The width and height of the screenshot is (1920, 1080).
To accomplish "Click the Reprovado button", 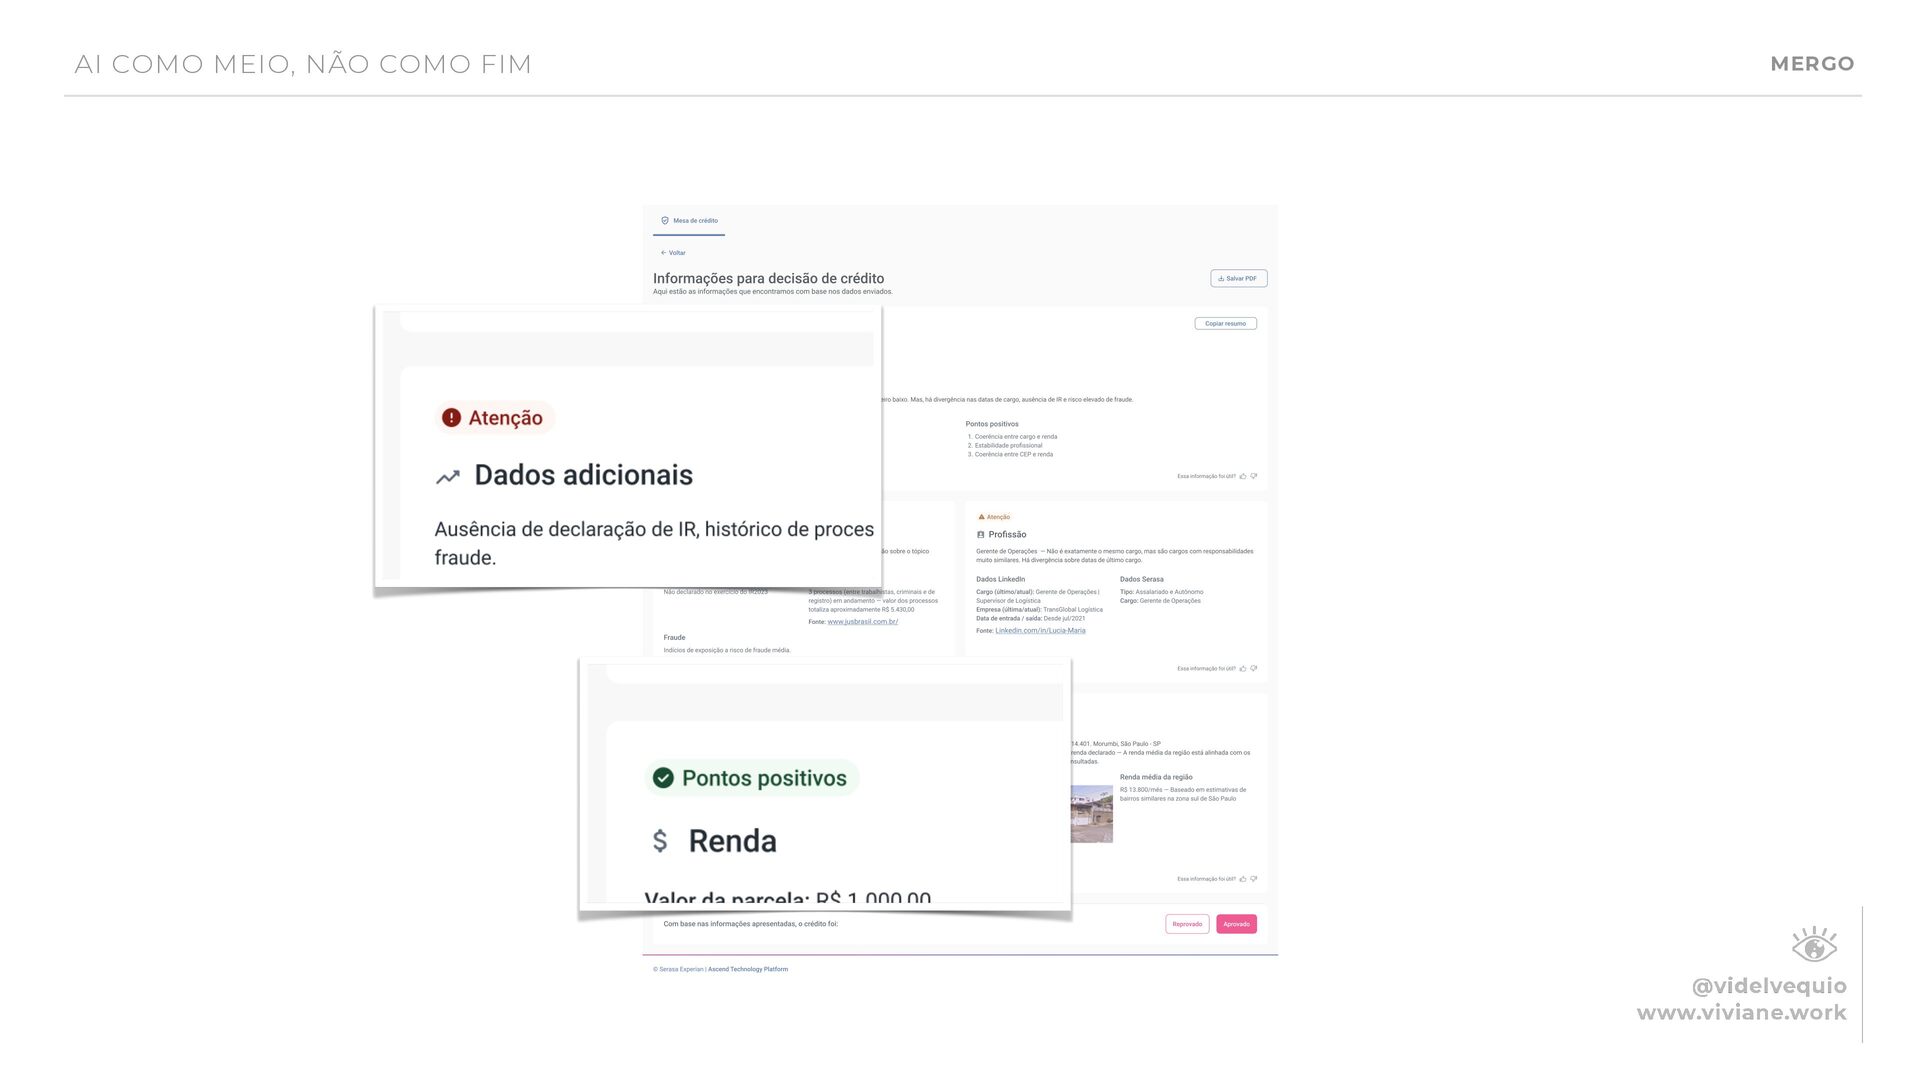I will (x=1187, y=925).
